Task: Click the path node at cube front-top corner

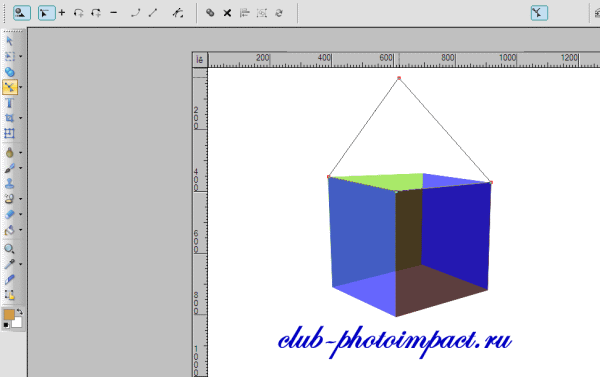Action: click(x=396, y=191)
